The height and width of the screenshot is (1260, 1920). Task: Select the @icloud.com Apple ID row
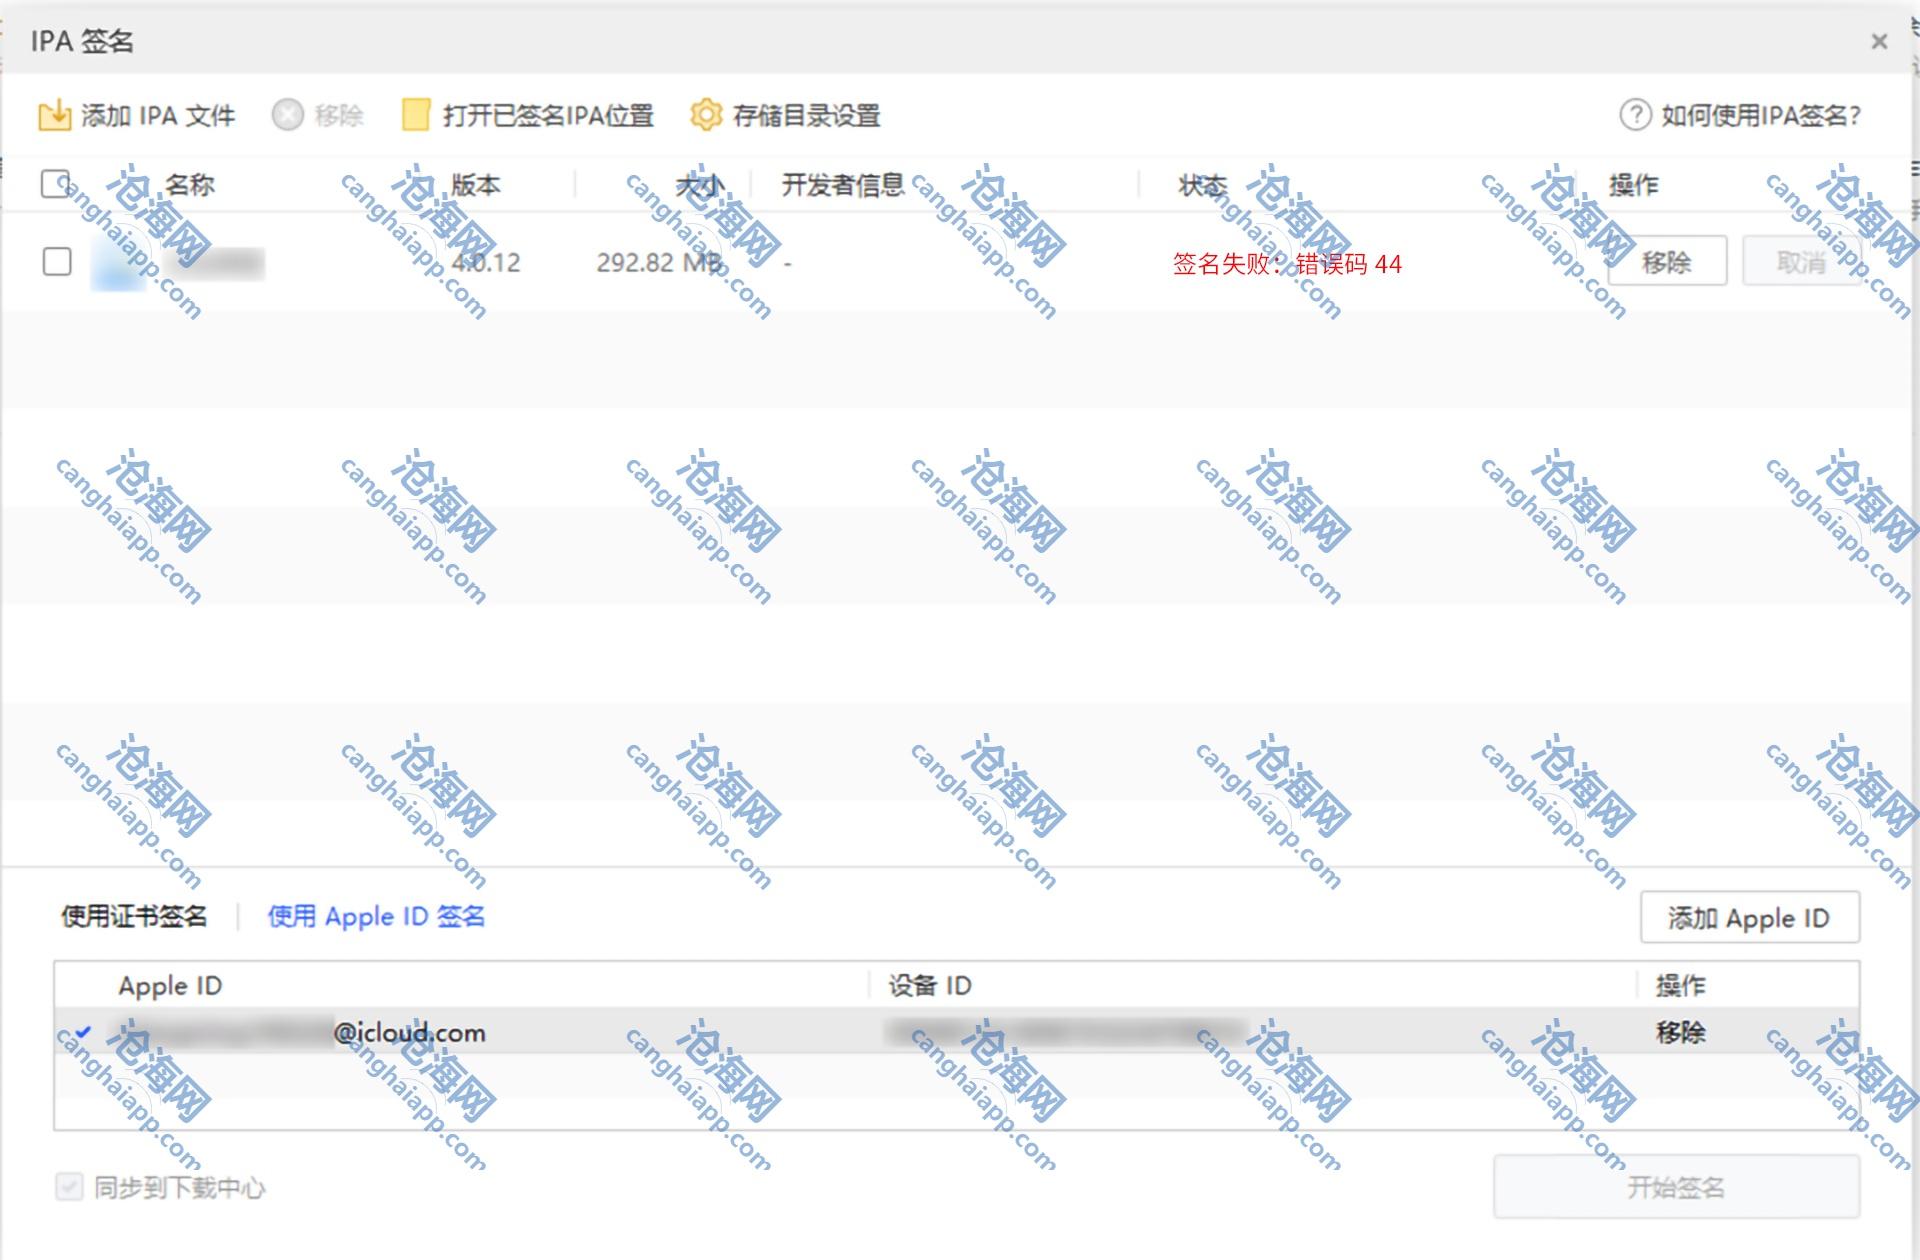pyautogui.click(x=410, y=1032)
